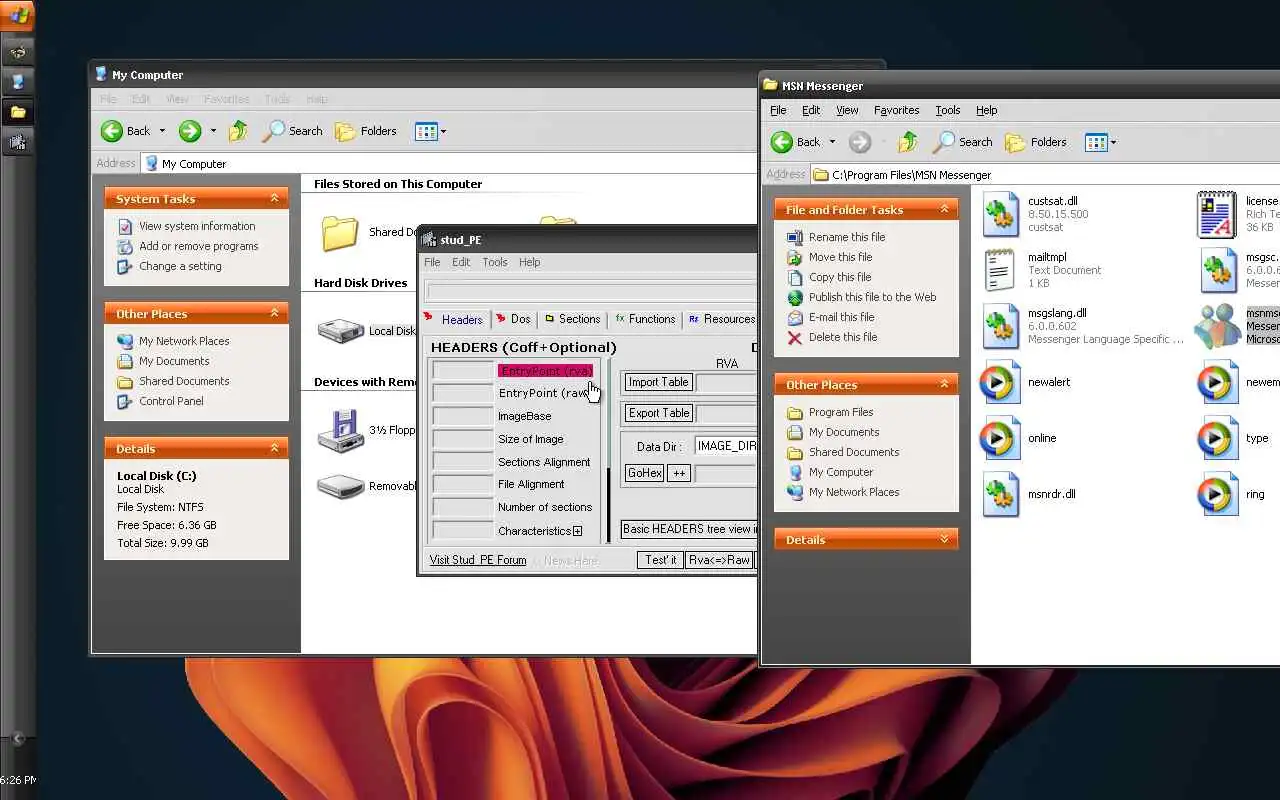Switch to Sections tab in stud_PE
This screenshot has height=800, width=1280.
click(x=572, y=319)
